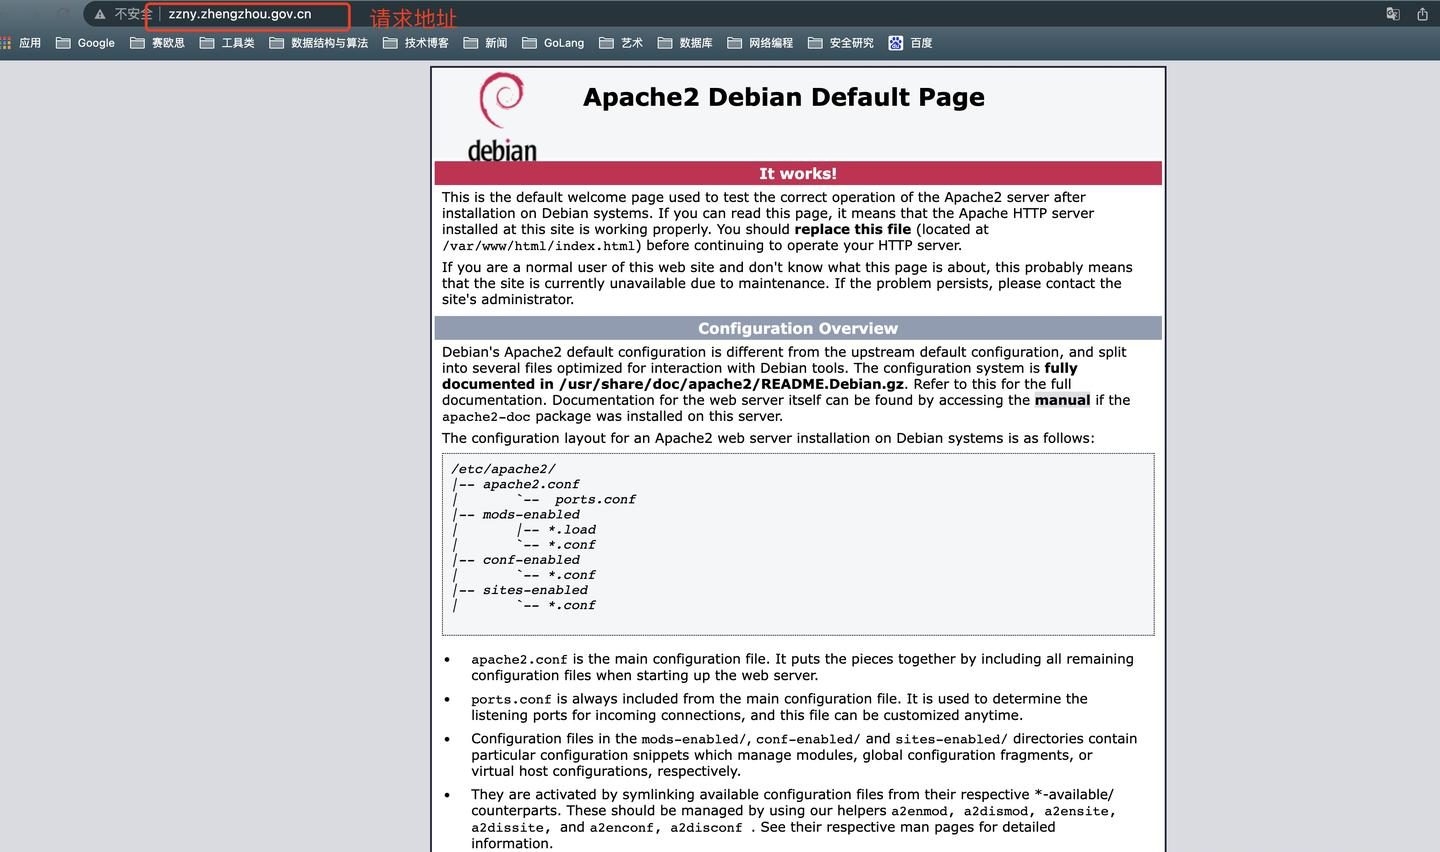The width and height of the screenshot is (1440, 852).
Task: Open the 安全研究 bookmarks folder
Action: point(841,43)
